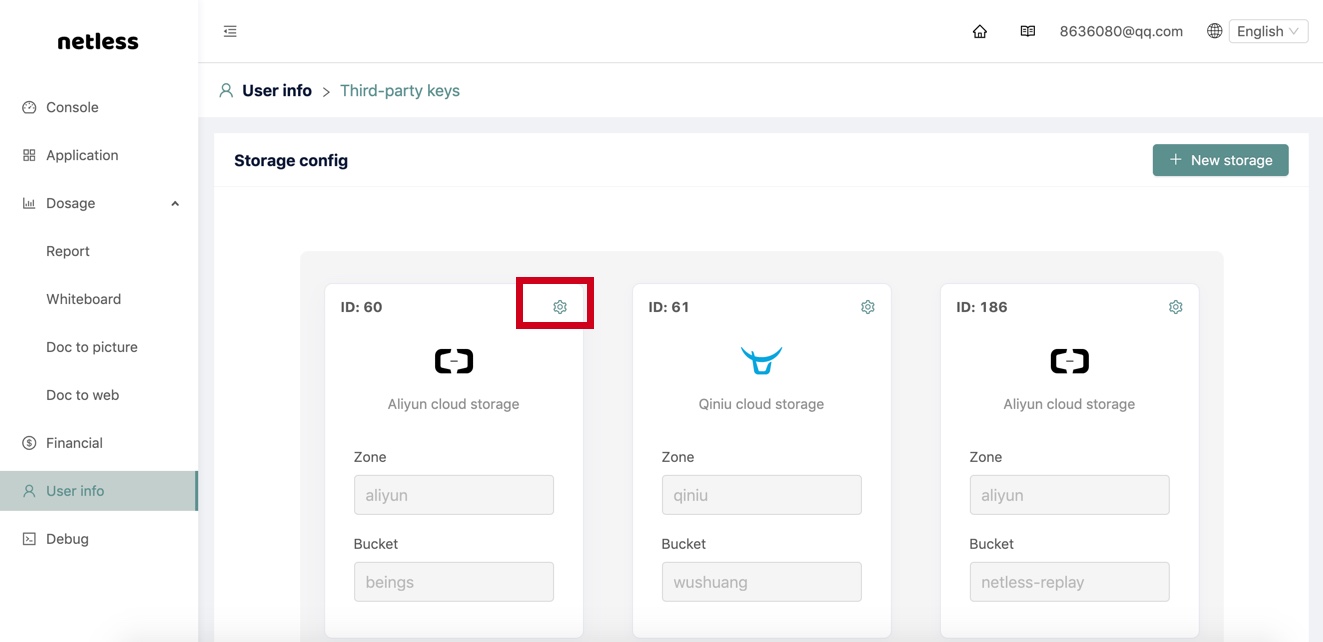Click the User info breadcrumb link

tap(277, 90)
